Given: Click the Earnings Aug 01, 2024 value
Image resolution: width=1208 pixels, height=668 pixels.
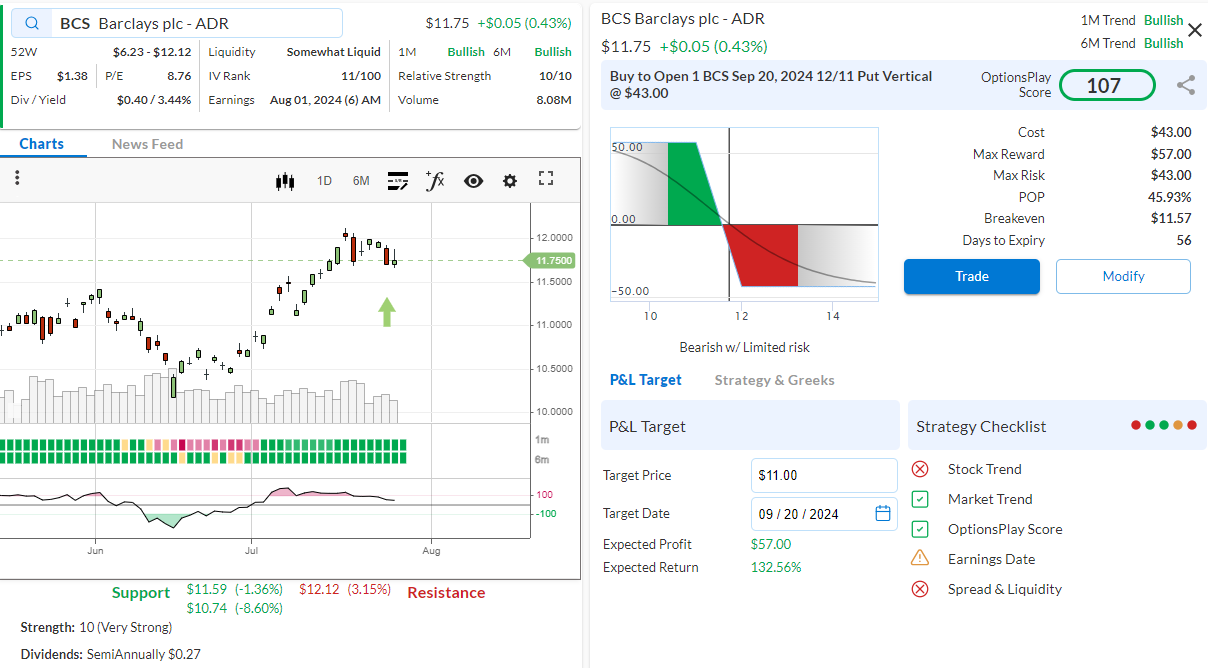Looking at the screenshot, I should (325, 100).
